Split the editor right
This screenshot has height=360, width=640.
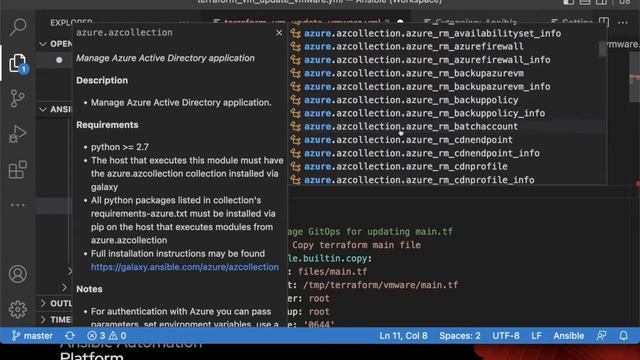tap(604, 22)
